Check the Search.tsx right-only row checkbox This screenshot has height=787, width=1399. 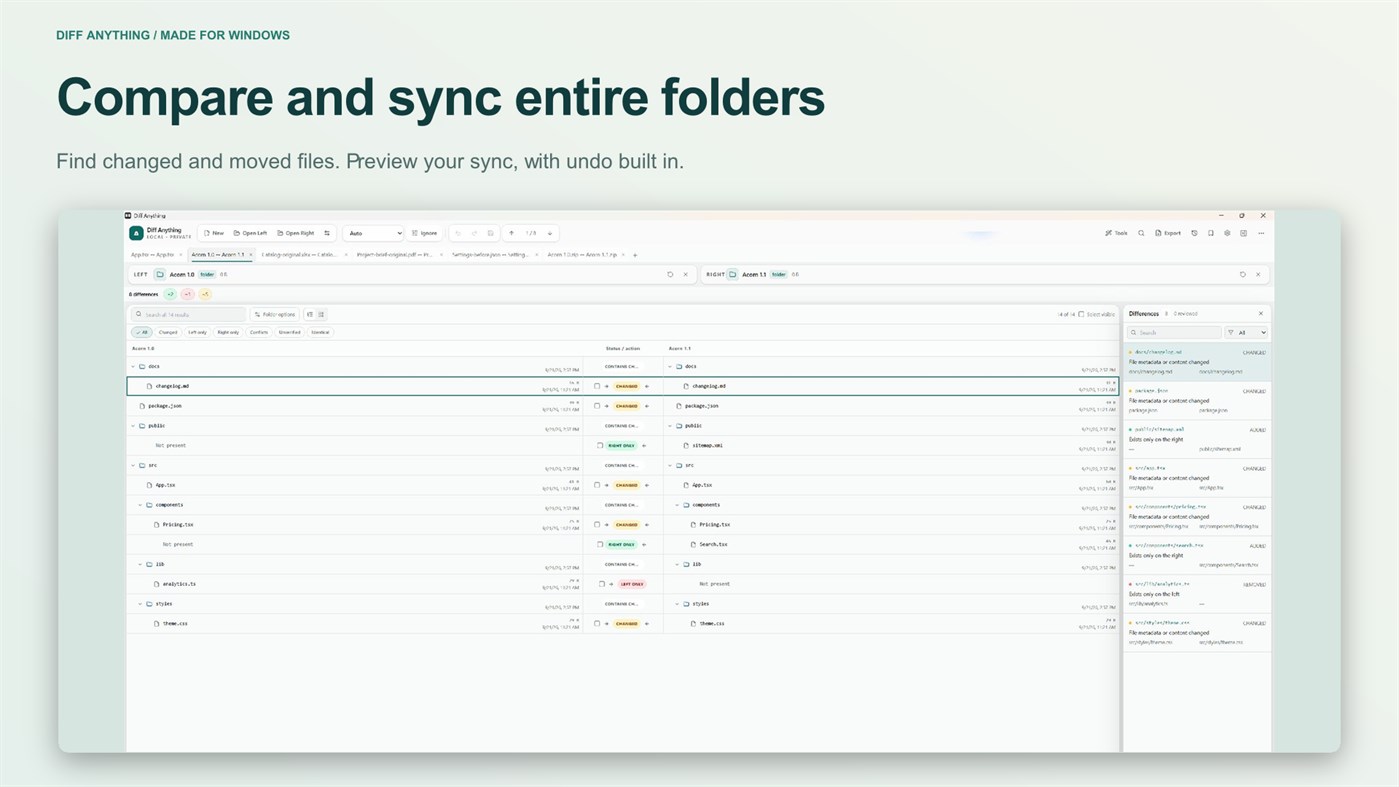click(x=600, y=544)
